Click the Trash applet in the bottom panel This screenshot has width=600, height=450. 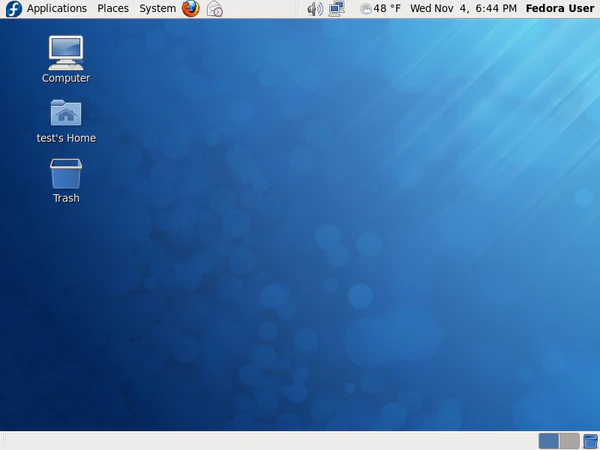coord(590,441)
